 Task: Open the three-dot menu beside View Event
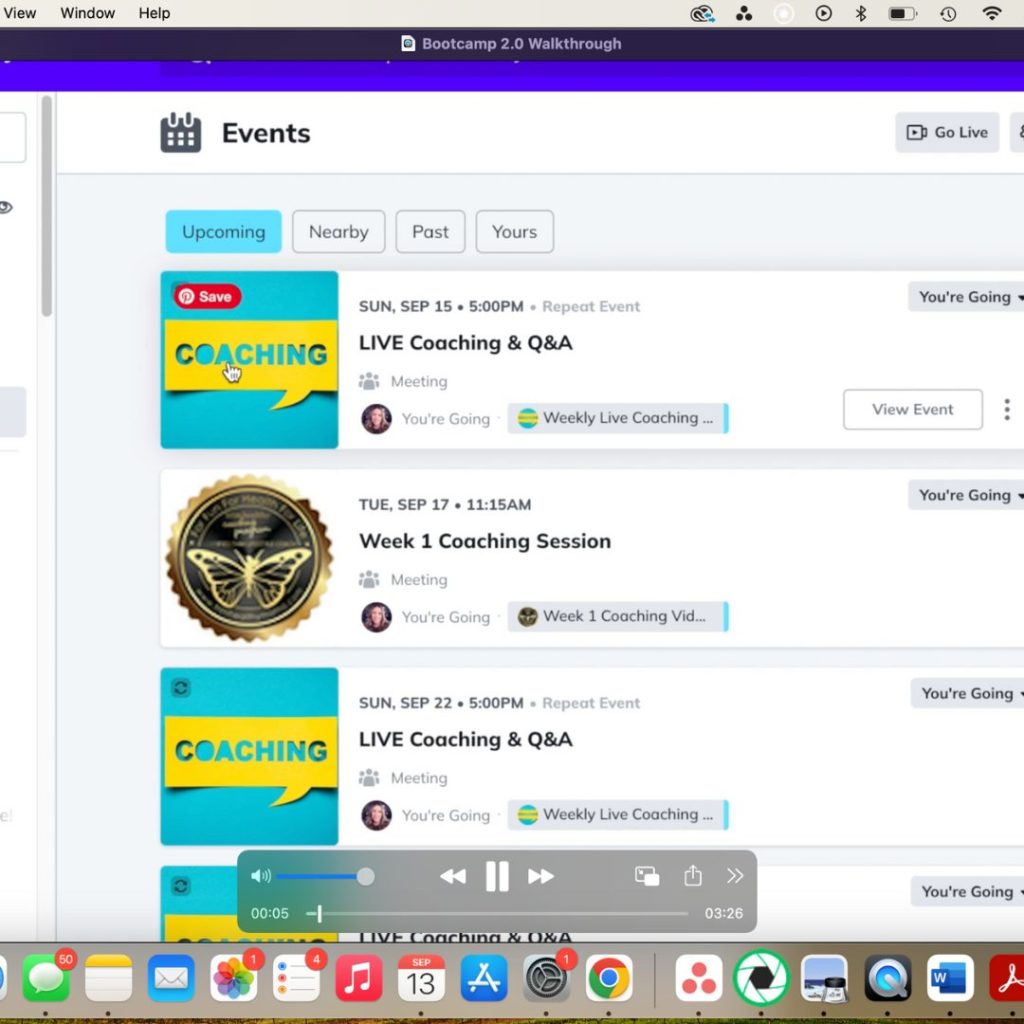[x=1006, y=409]
